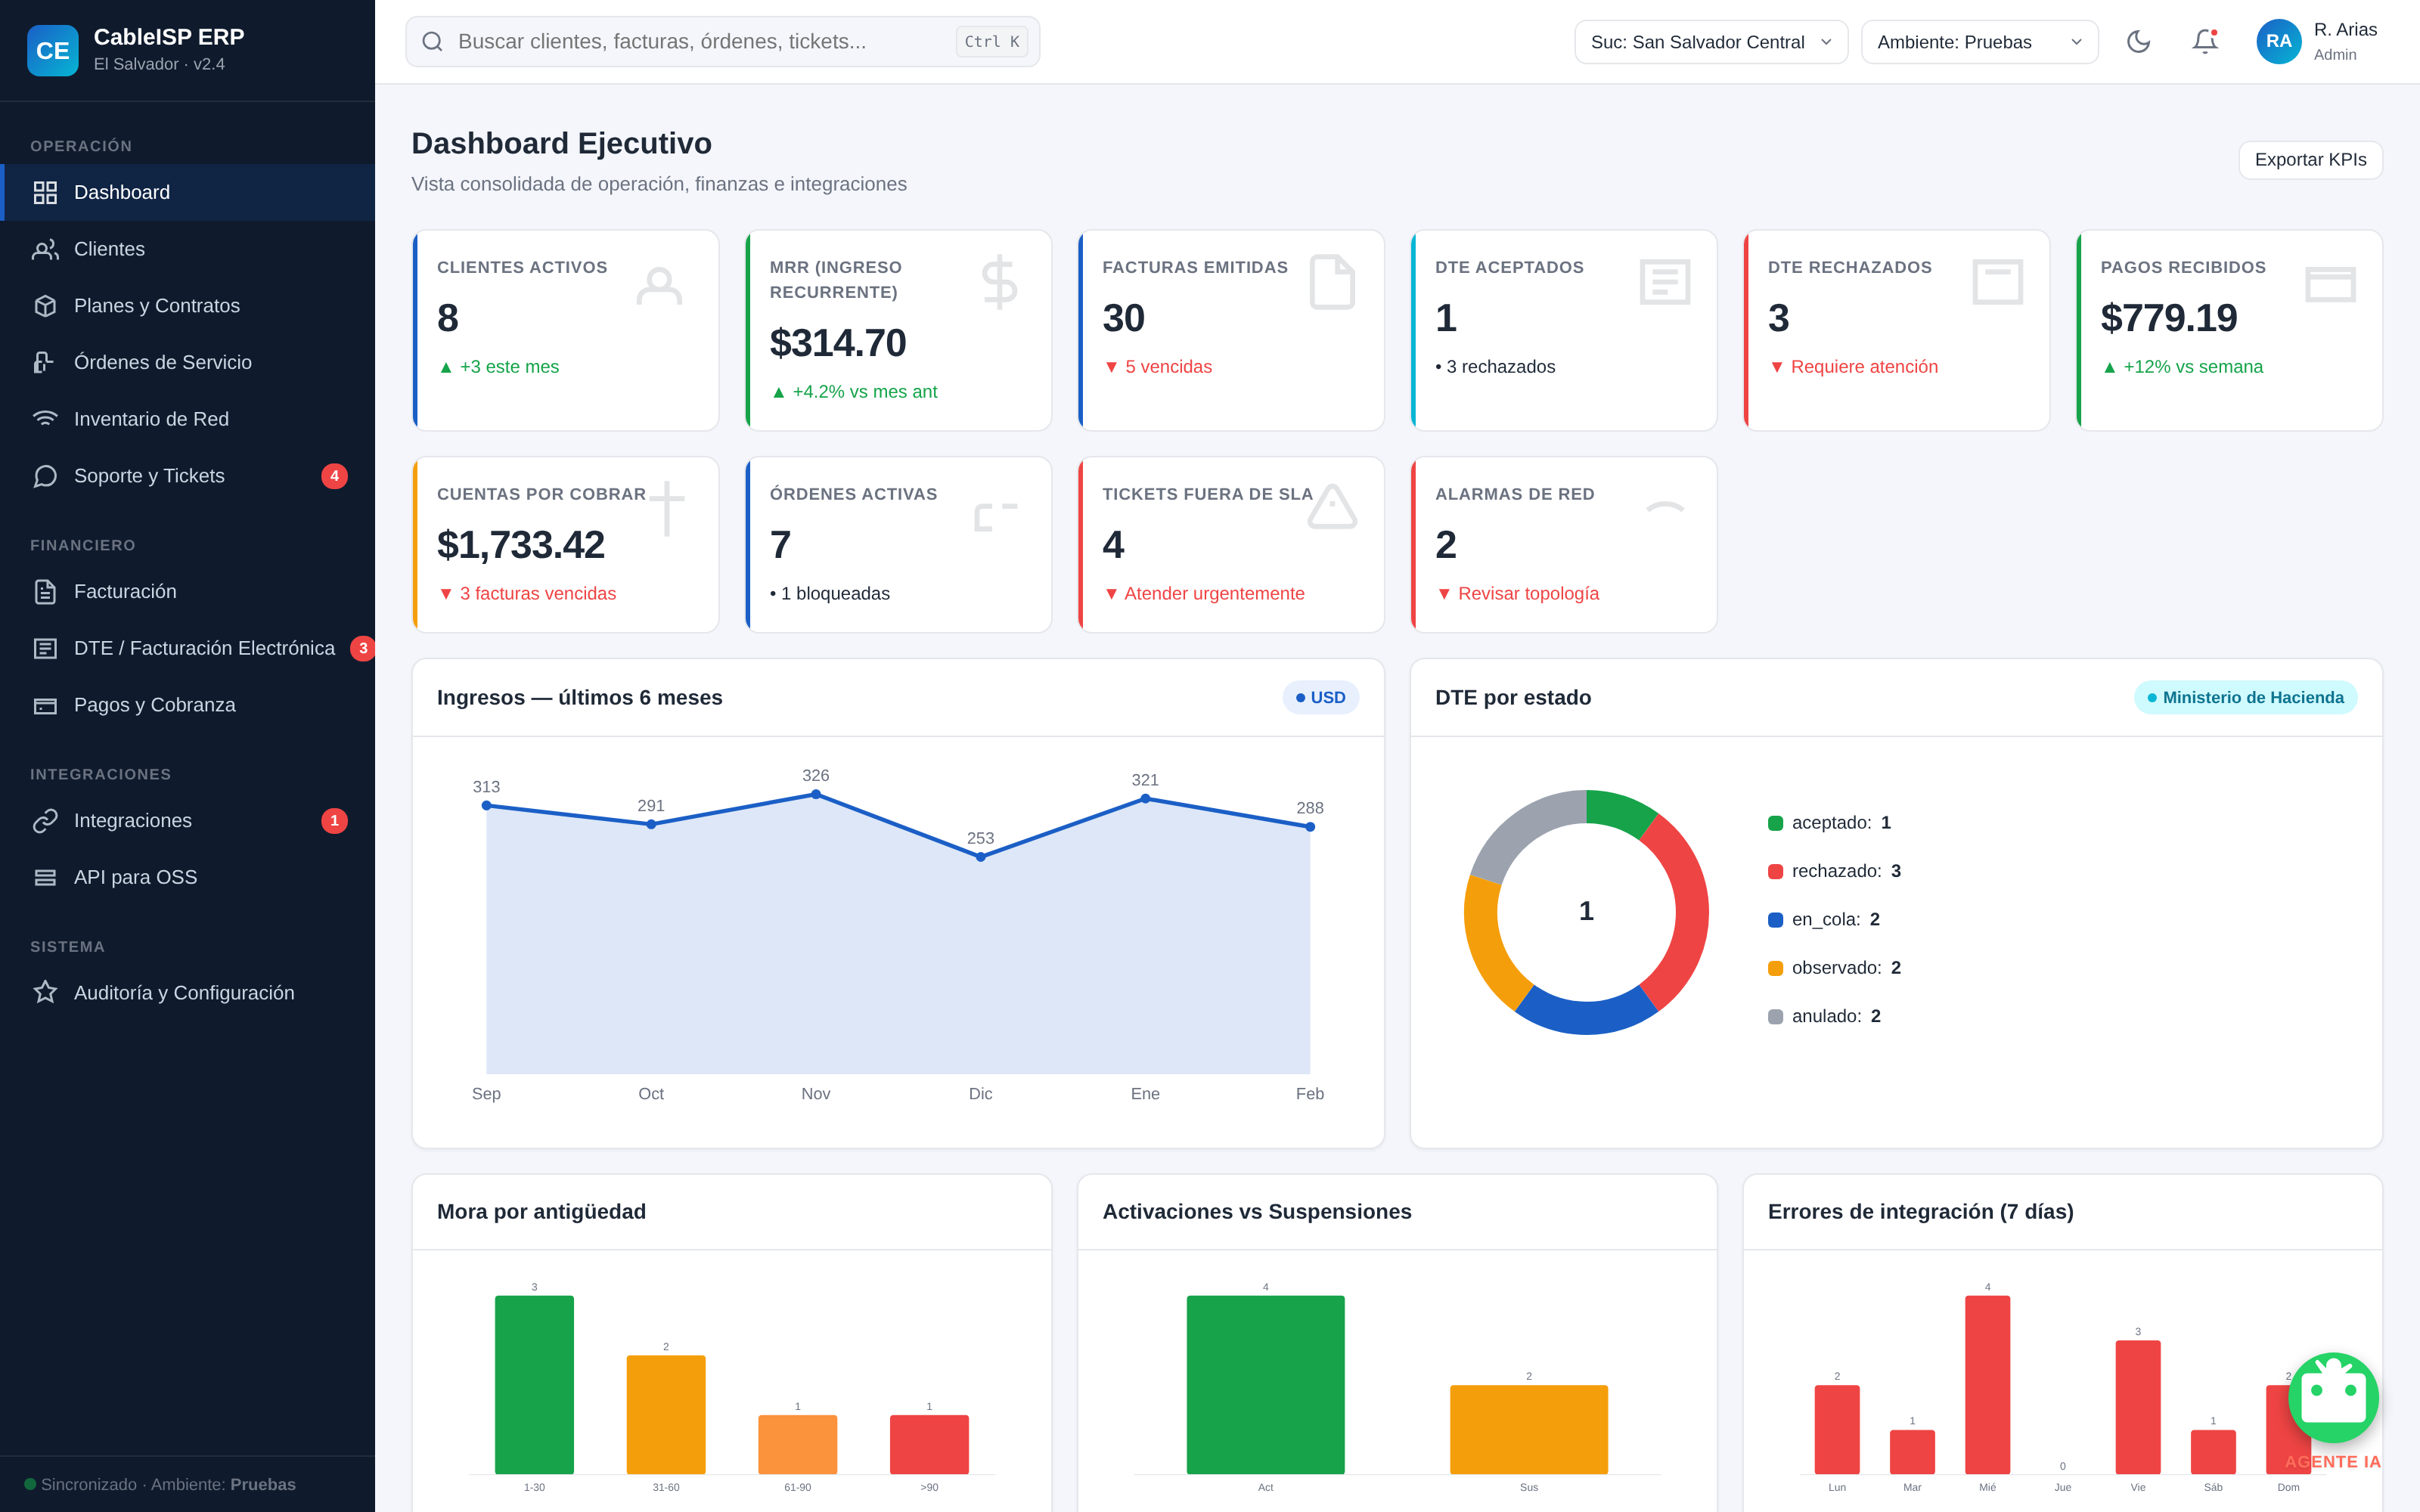Image resolution: width=2420 pixels, height=1512 pixels.
Task: Click the Integraciones link icon
Action: click(45, 821)
